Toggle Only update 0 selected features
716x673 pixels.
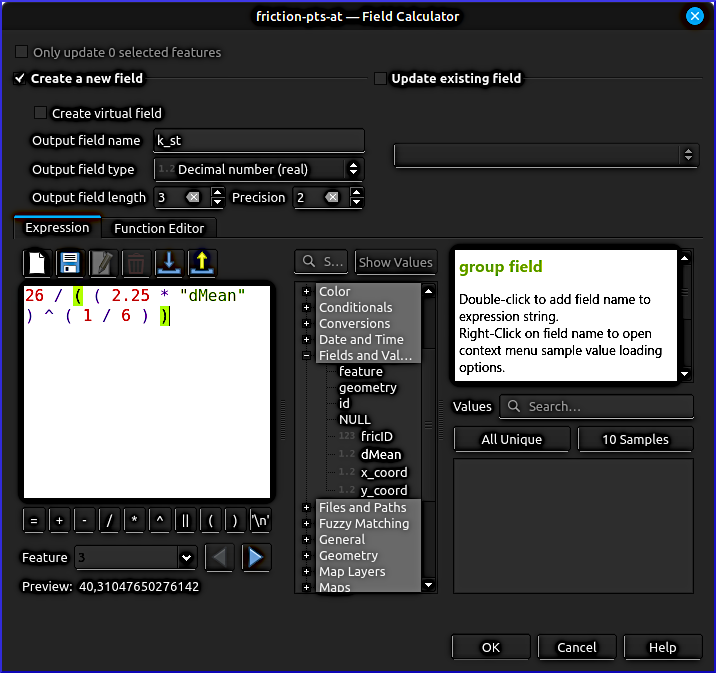(x=21, y=52)
